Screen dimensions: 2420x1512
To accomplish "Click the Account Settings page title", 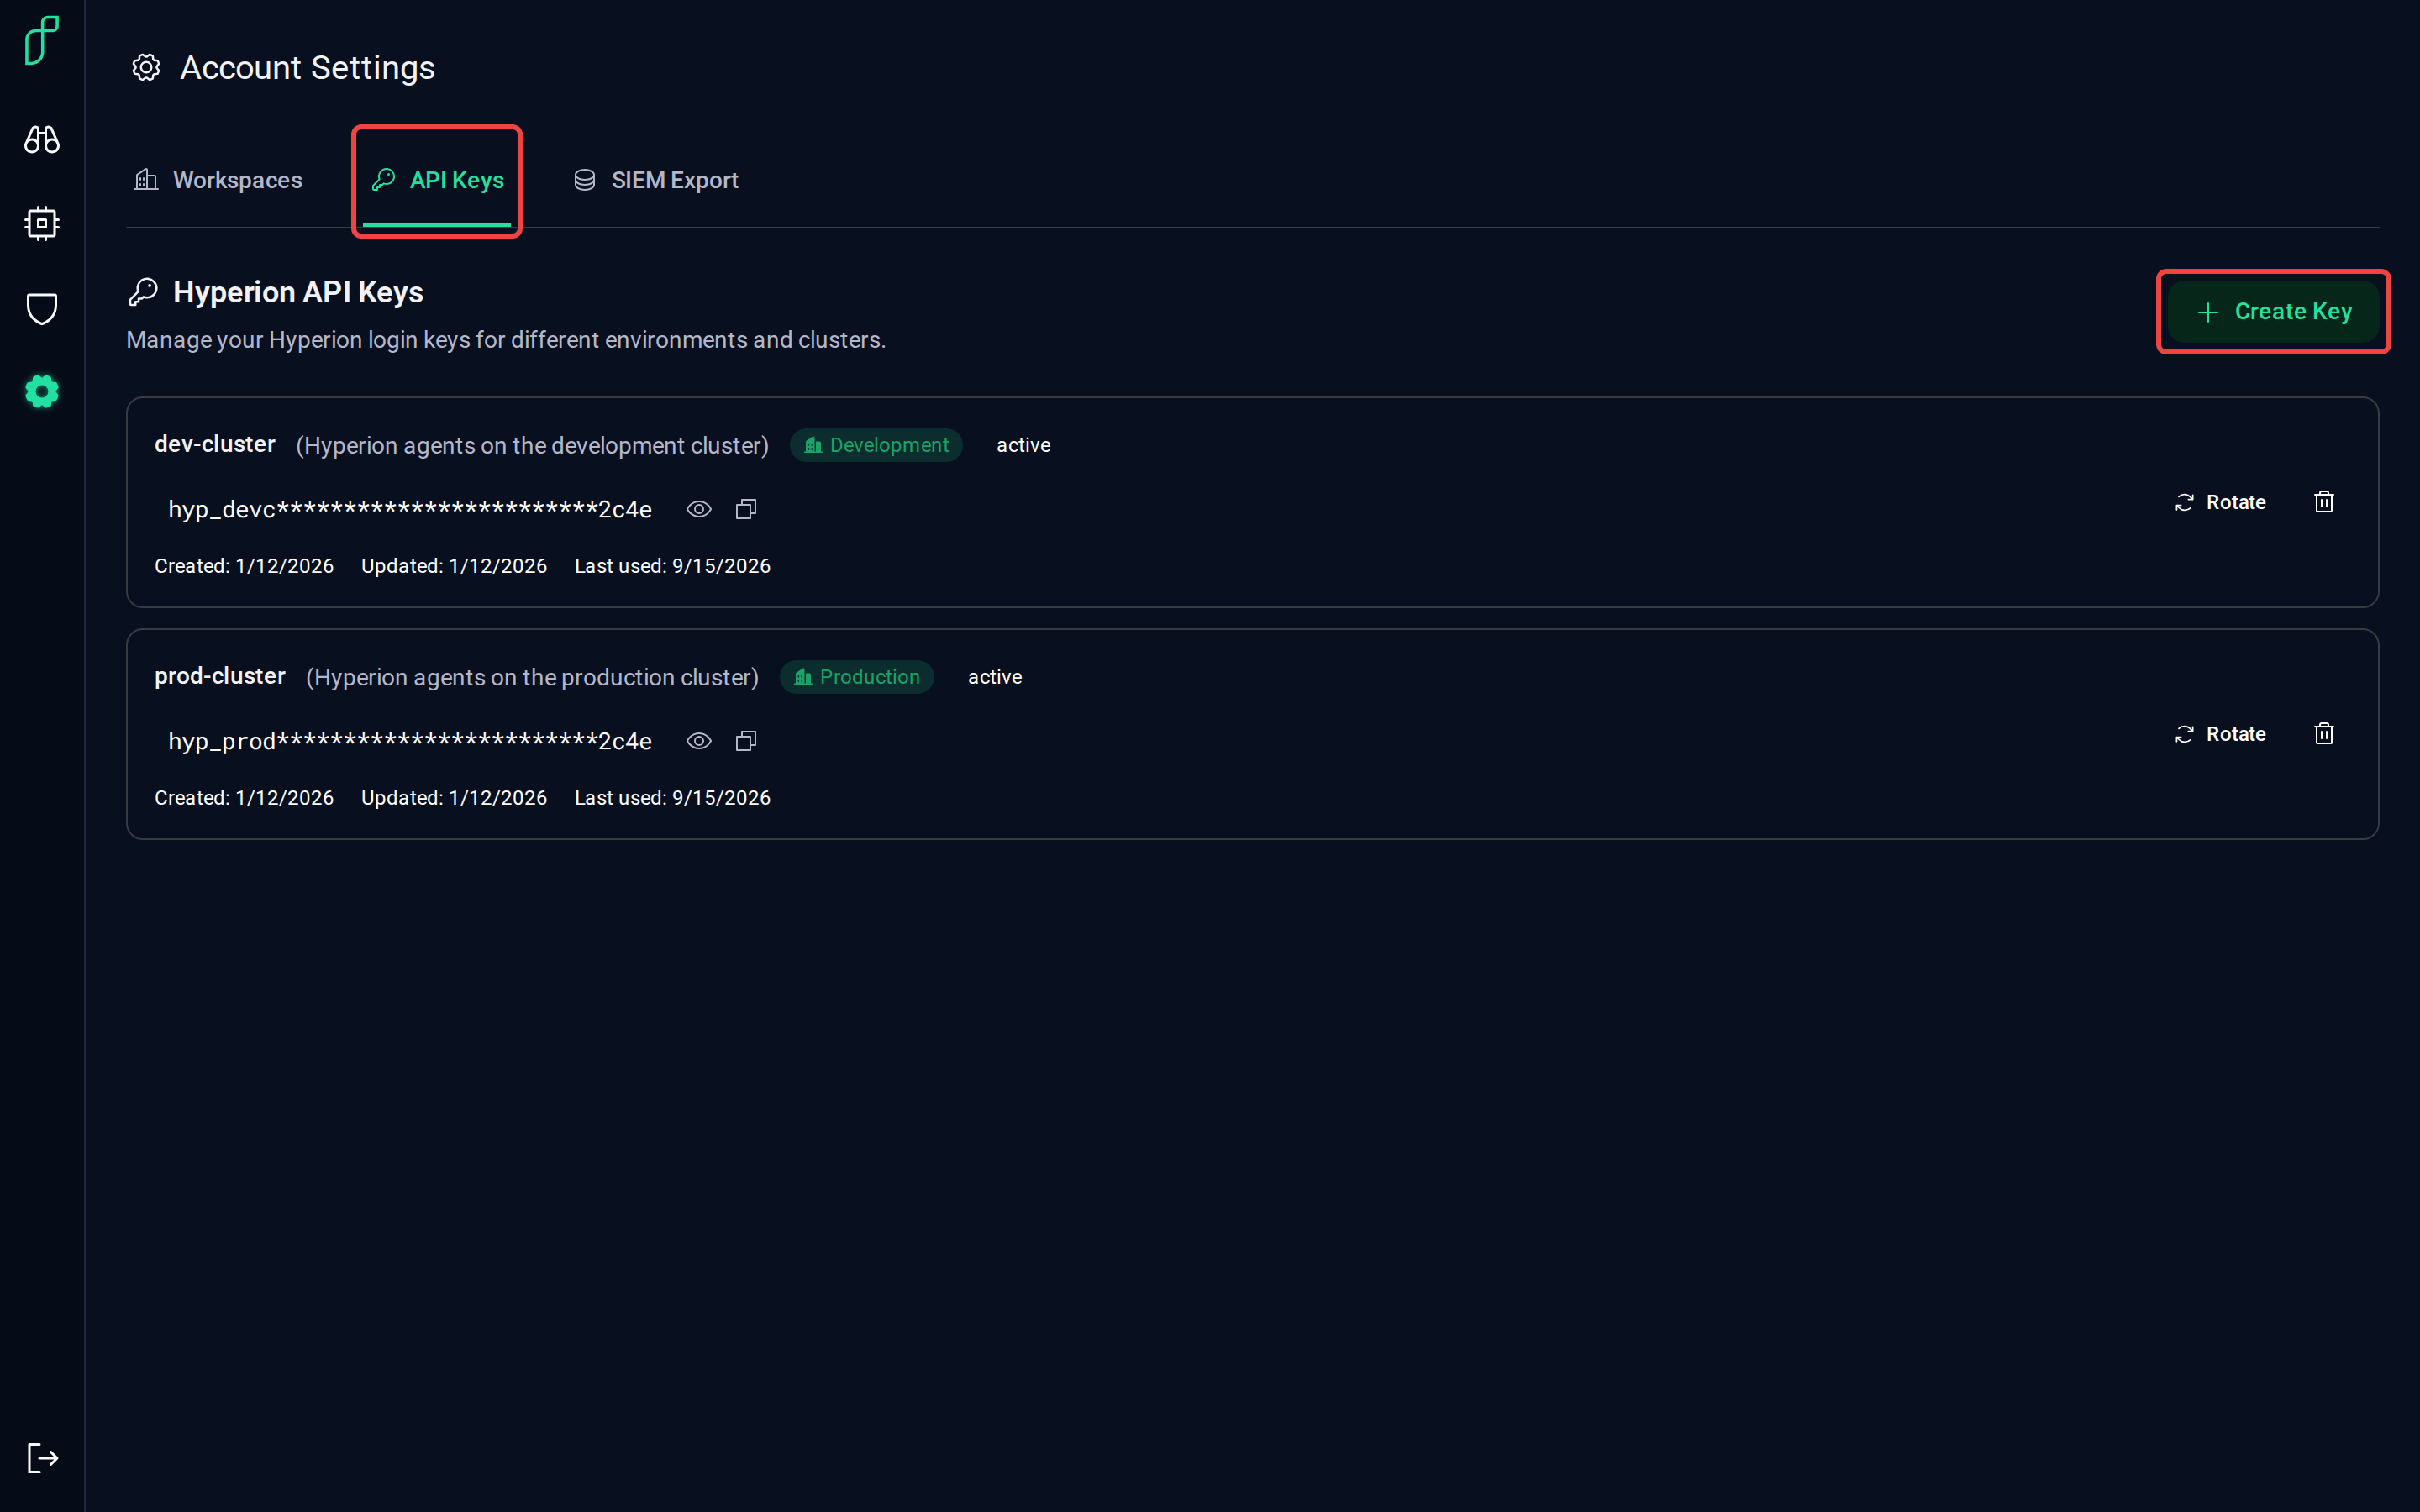I will pyautogui.click(x=307, y=68).
